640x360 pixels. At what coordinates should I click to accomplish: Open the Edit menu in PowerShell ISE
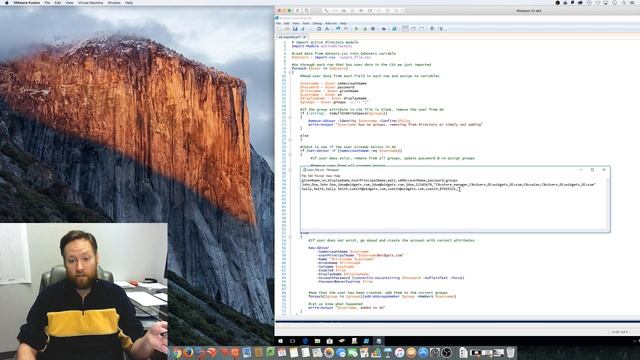click(287, 23)
